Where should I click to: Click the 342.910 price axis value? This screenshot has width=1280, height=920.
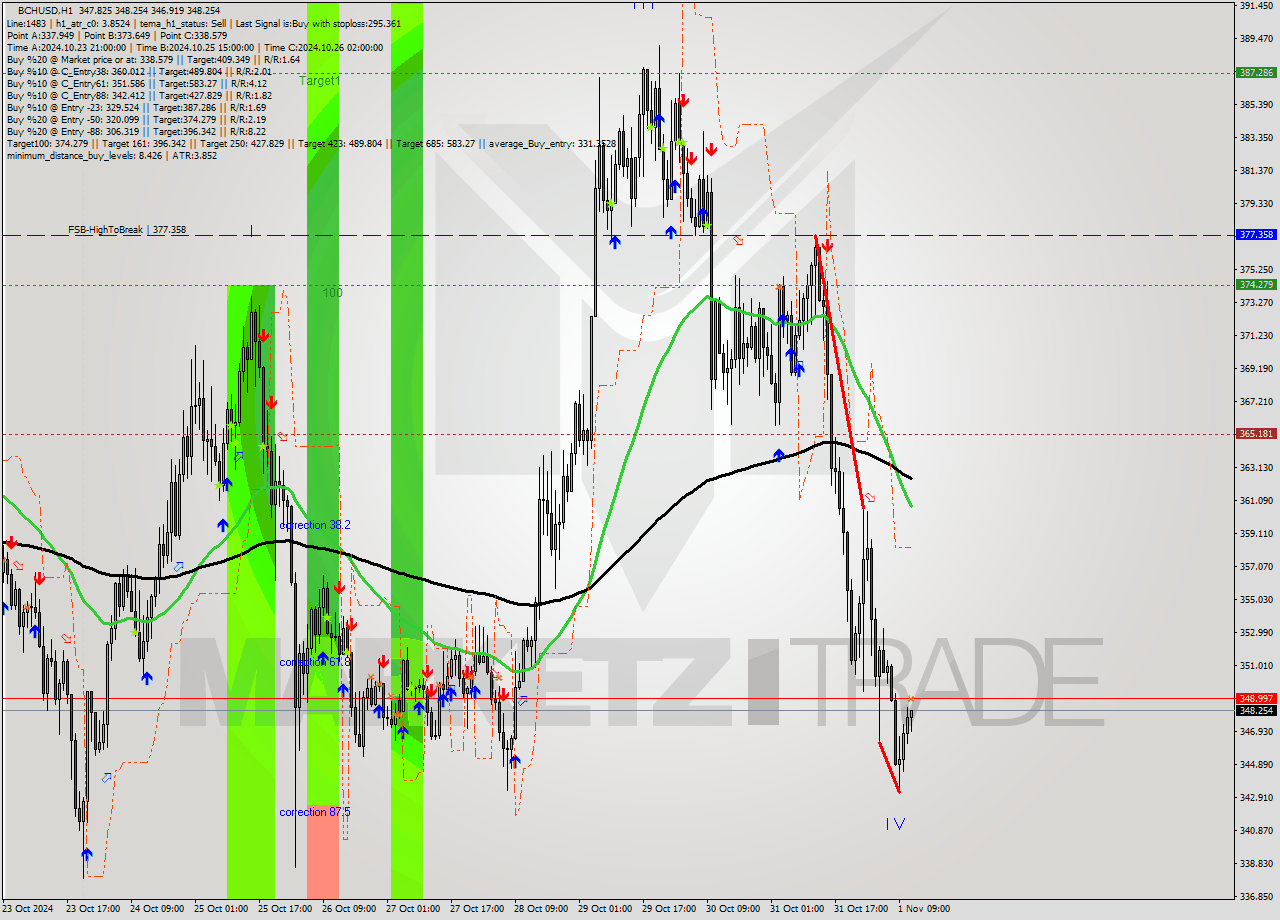click(x=1256, y=798)
